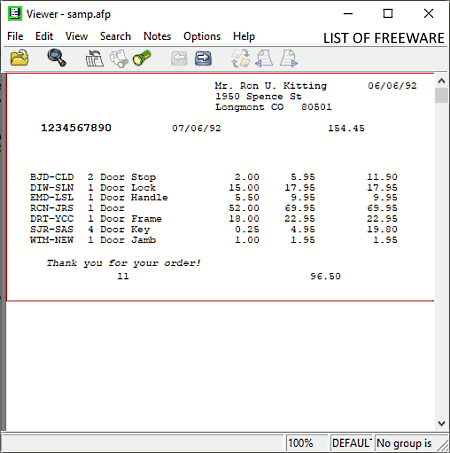Click the Door Frame description
Screen dimensions: 450x453
click(131, 219)
